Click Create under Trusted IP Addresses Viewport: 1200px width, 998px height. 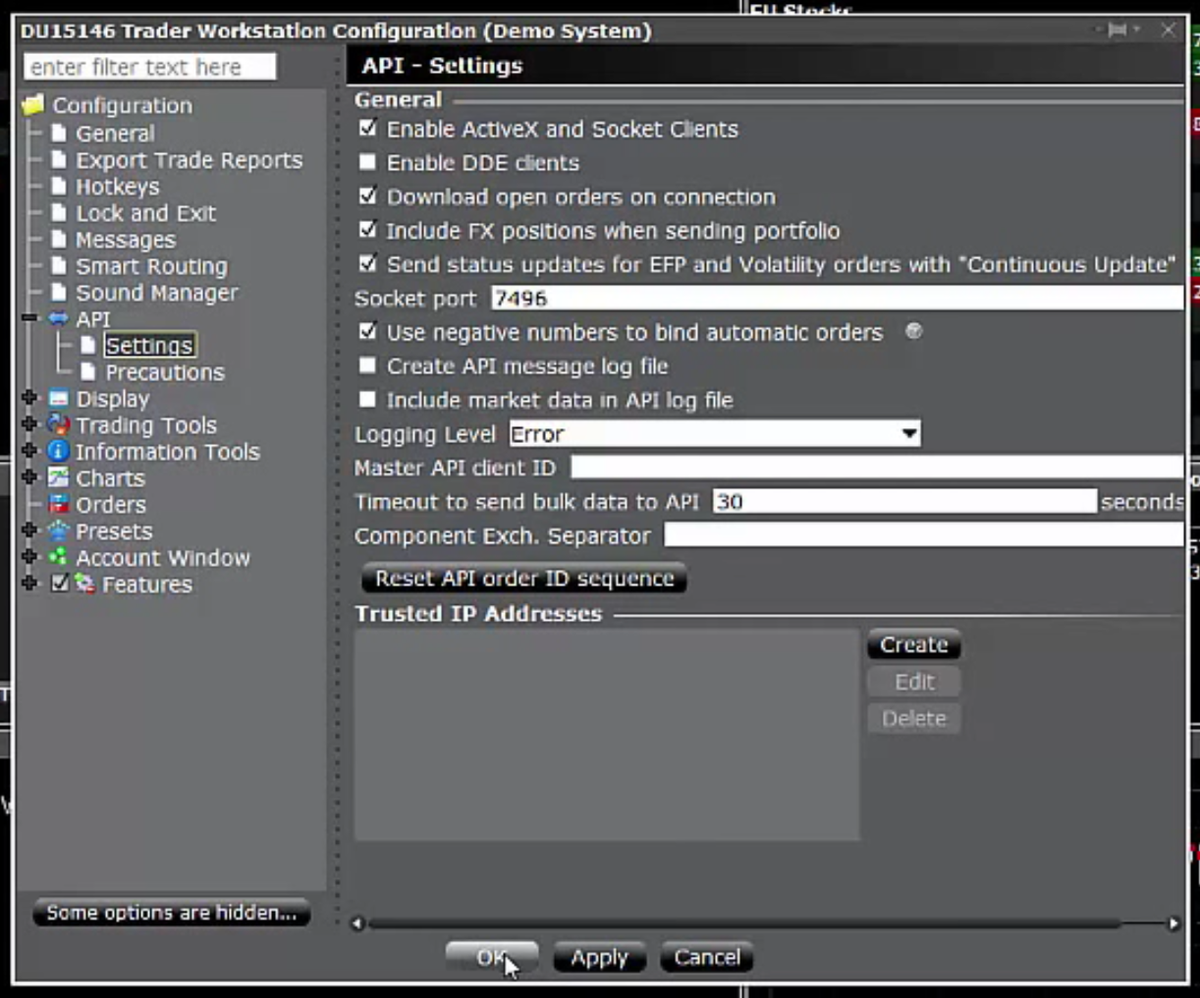(914, 645)
